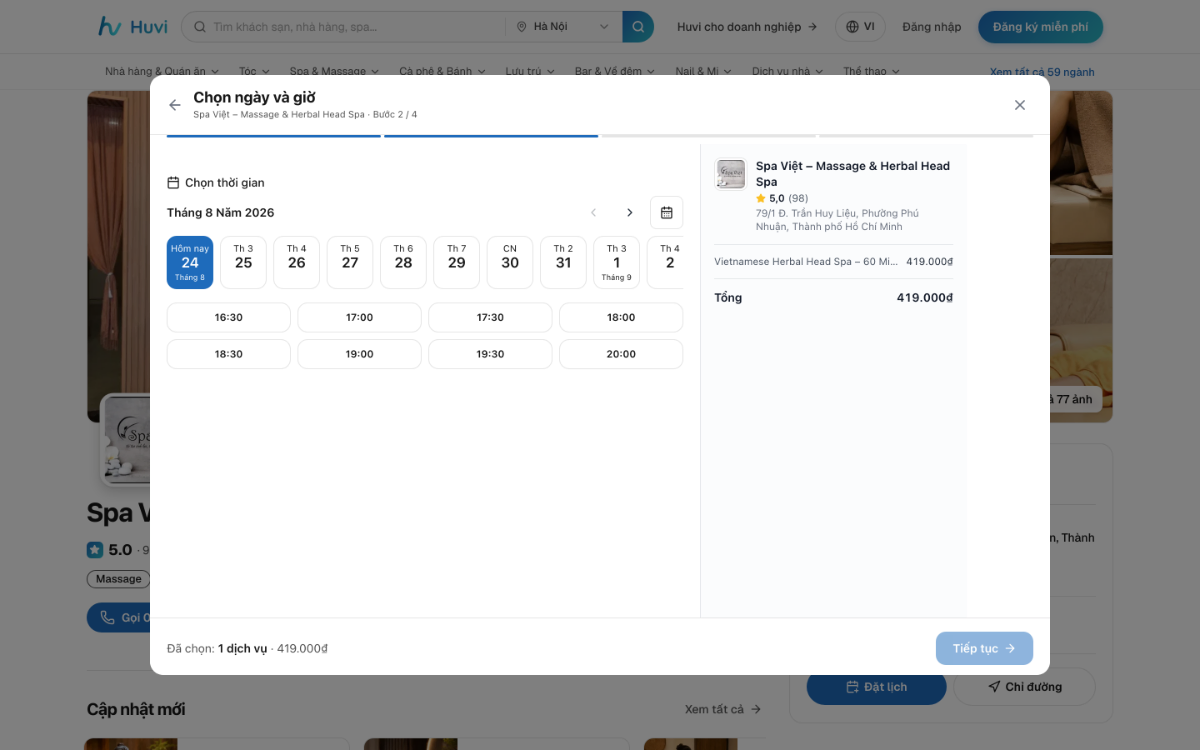Expand the Nail & Mi category
Image resolution: width=1200 pixels, height=750 pixels.
[x=703, y=72]
